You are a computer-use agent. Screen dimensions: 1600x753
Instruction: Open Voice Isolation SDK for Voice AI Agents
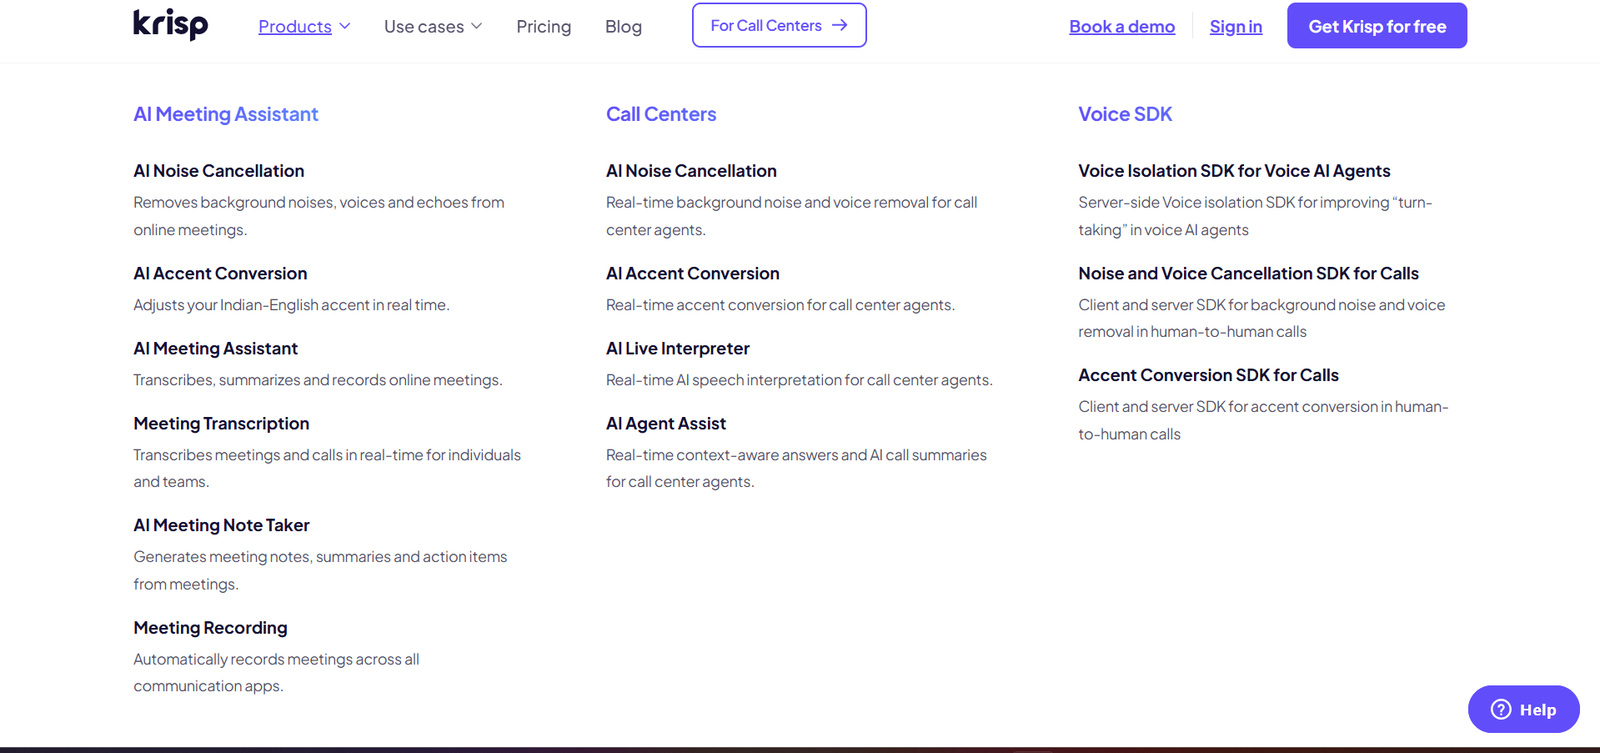pos(1234,171)
